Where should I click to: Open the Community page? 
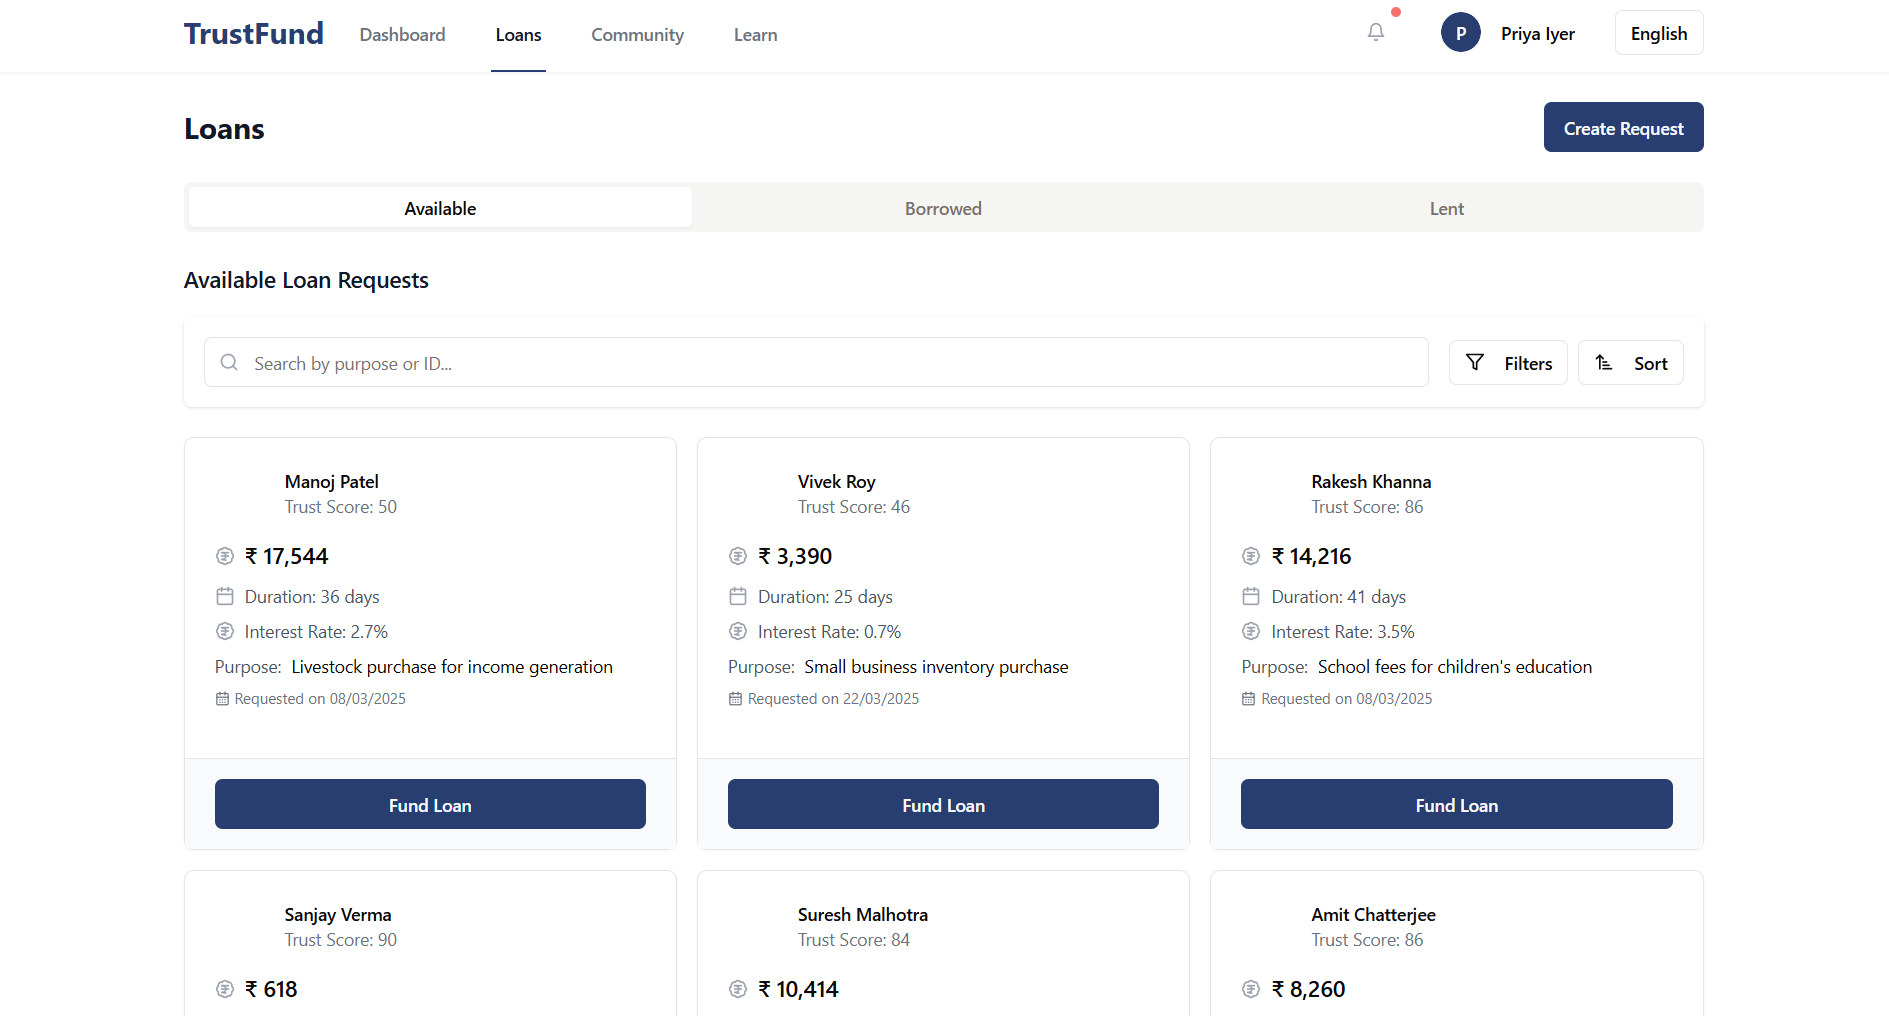pos(637,35)
